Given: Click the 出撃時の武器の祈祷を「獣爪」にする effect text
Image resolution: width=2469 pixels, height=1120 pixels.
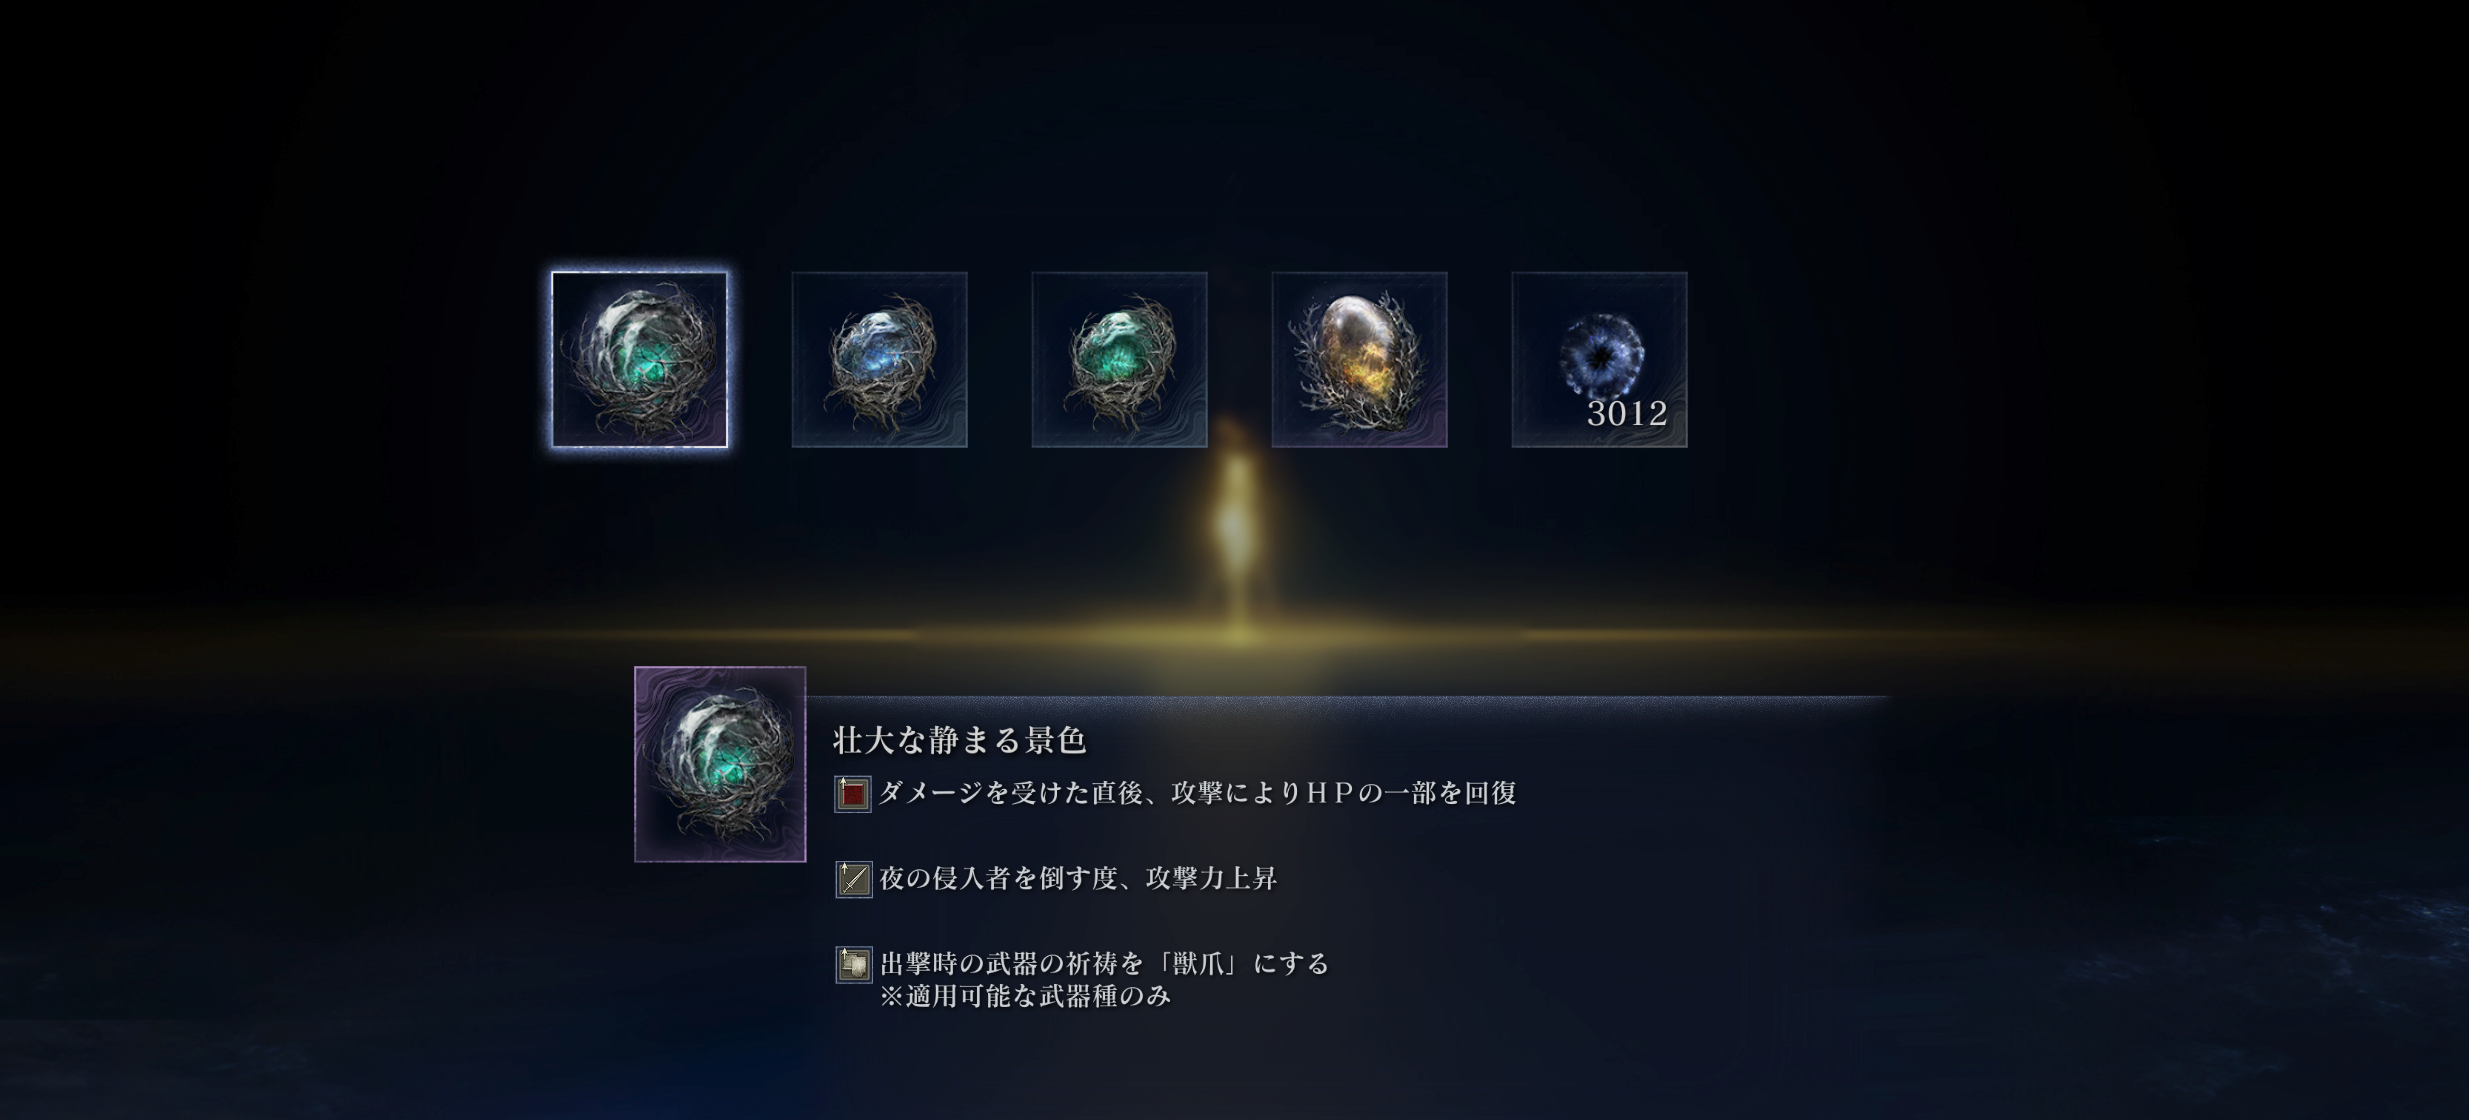Looking at the screenshot, I should coord(1105,964).
